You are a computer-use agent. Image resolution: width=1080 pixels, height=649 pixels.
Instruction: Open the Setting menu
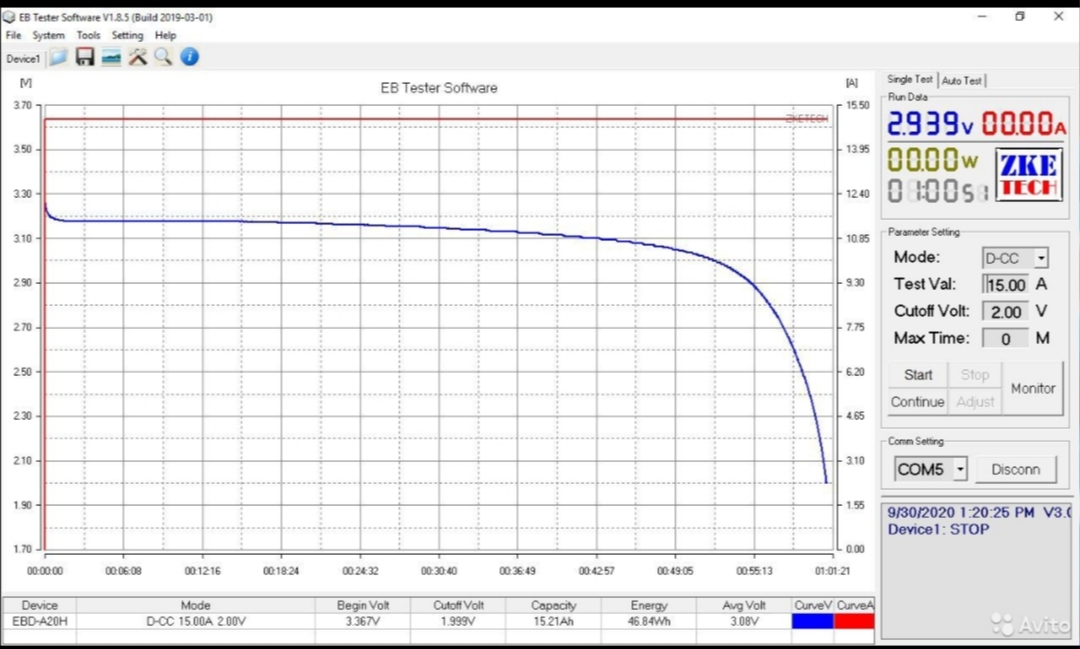(x=127, y=35)
